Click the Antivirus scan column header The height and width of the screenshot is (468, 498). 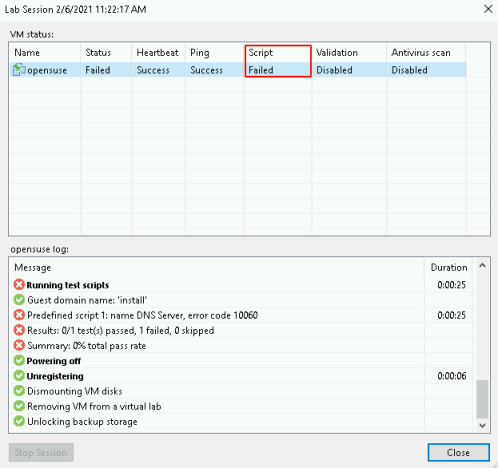tap(426, 52)
